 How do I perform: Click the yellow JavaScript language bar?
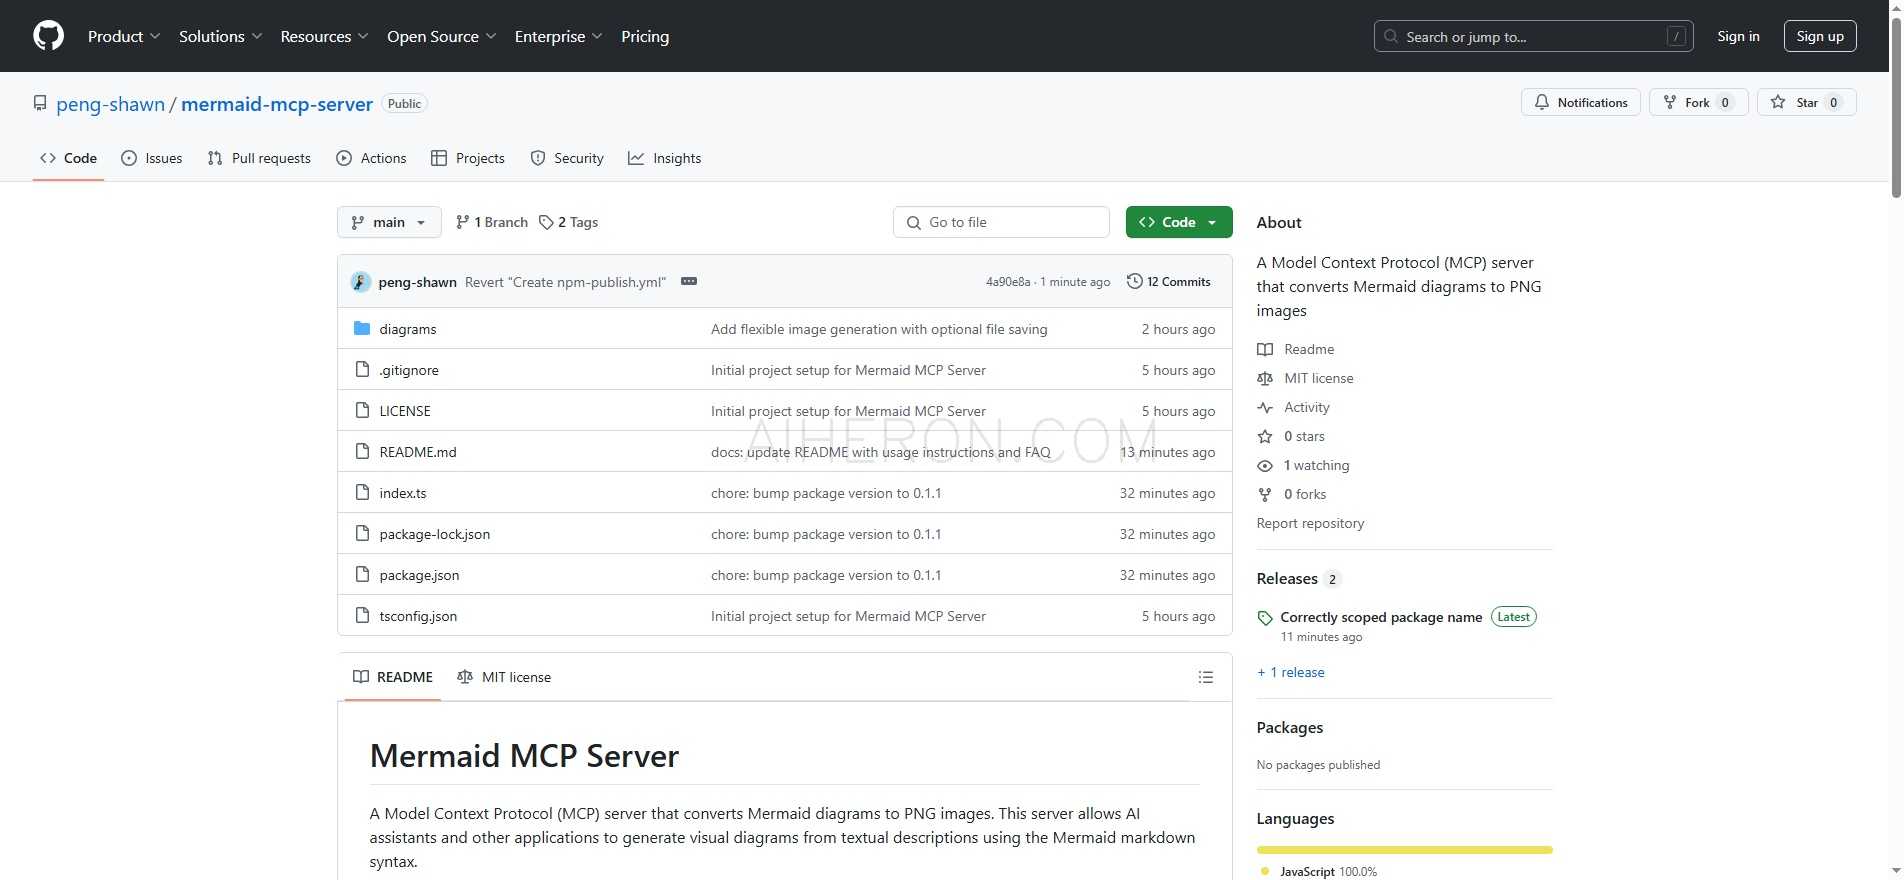1404,850
